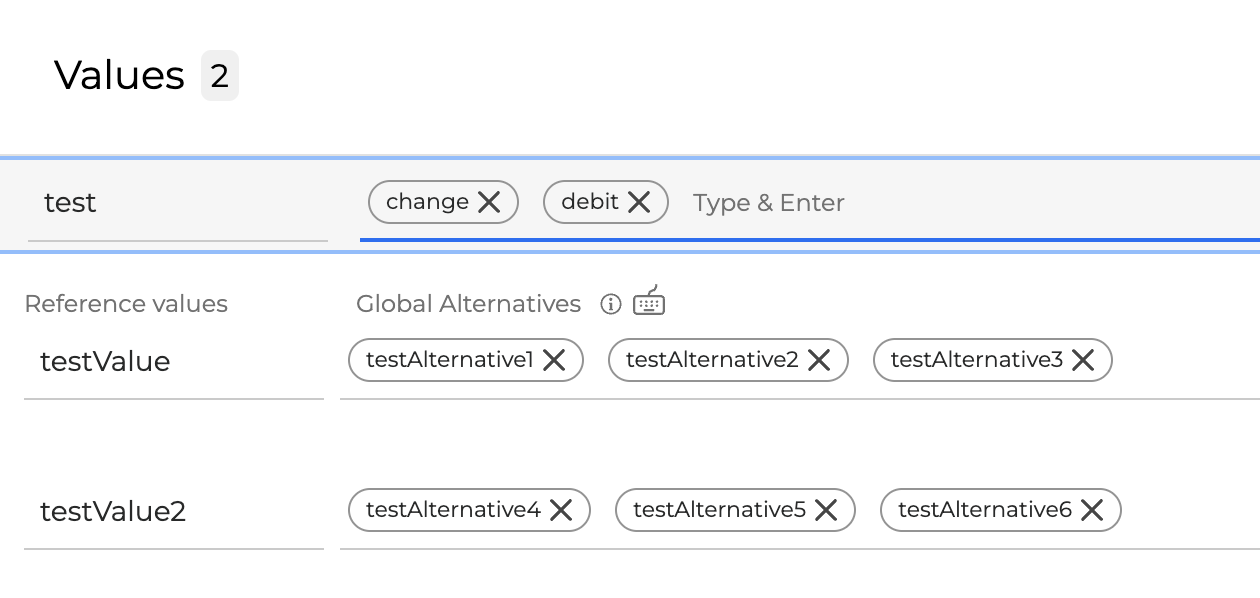The image size is (1260, 598).
Task: Delete testAlternative5 tag
Action: pyautogui.click(x=826, y=510)
